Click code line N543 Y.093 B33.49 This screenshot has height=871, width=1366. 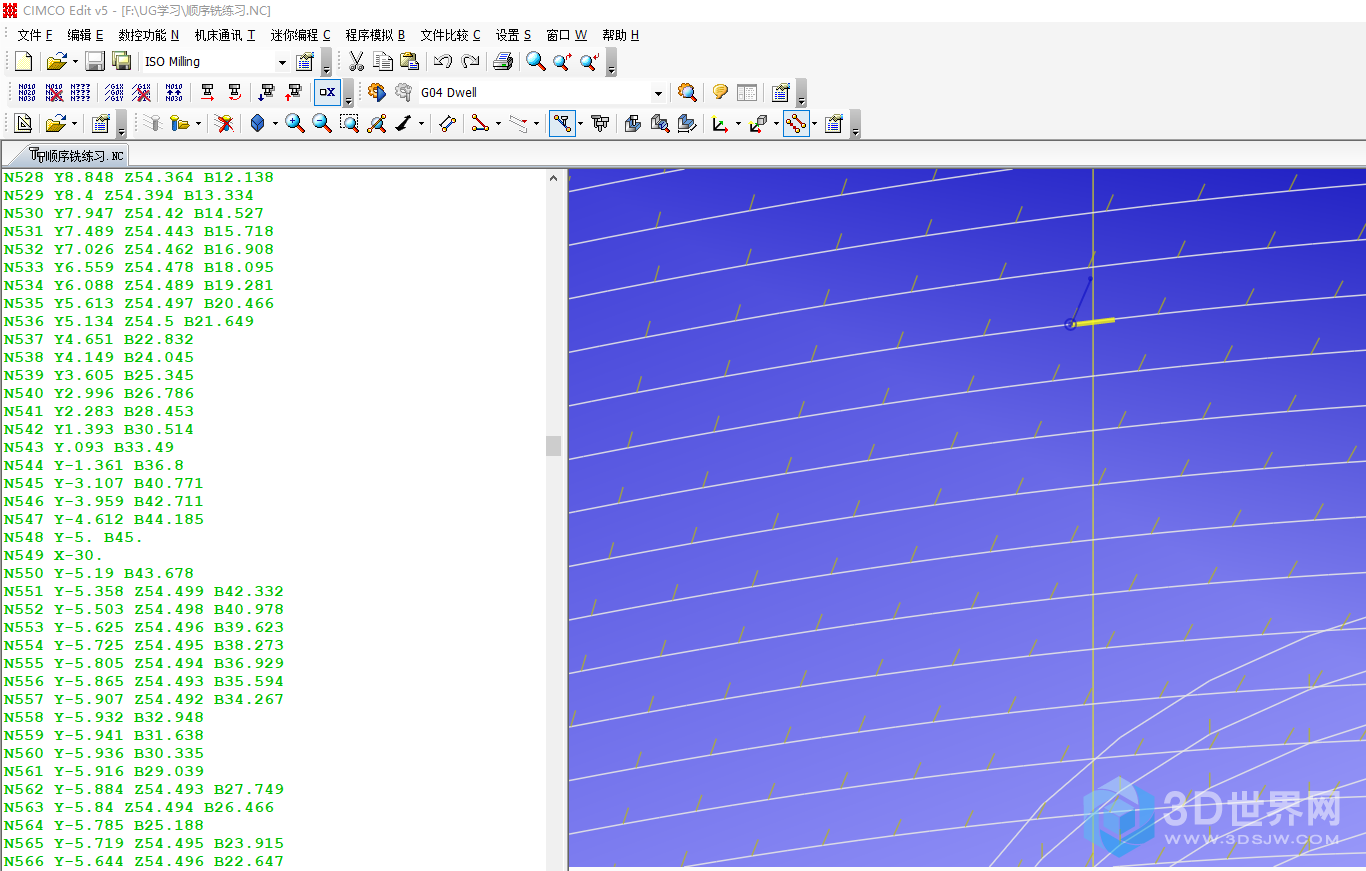pos(89,447)
